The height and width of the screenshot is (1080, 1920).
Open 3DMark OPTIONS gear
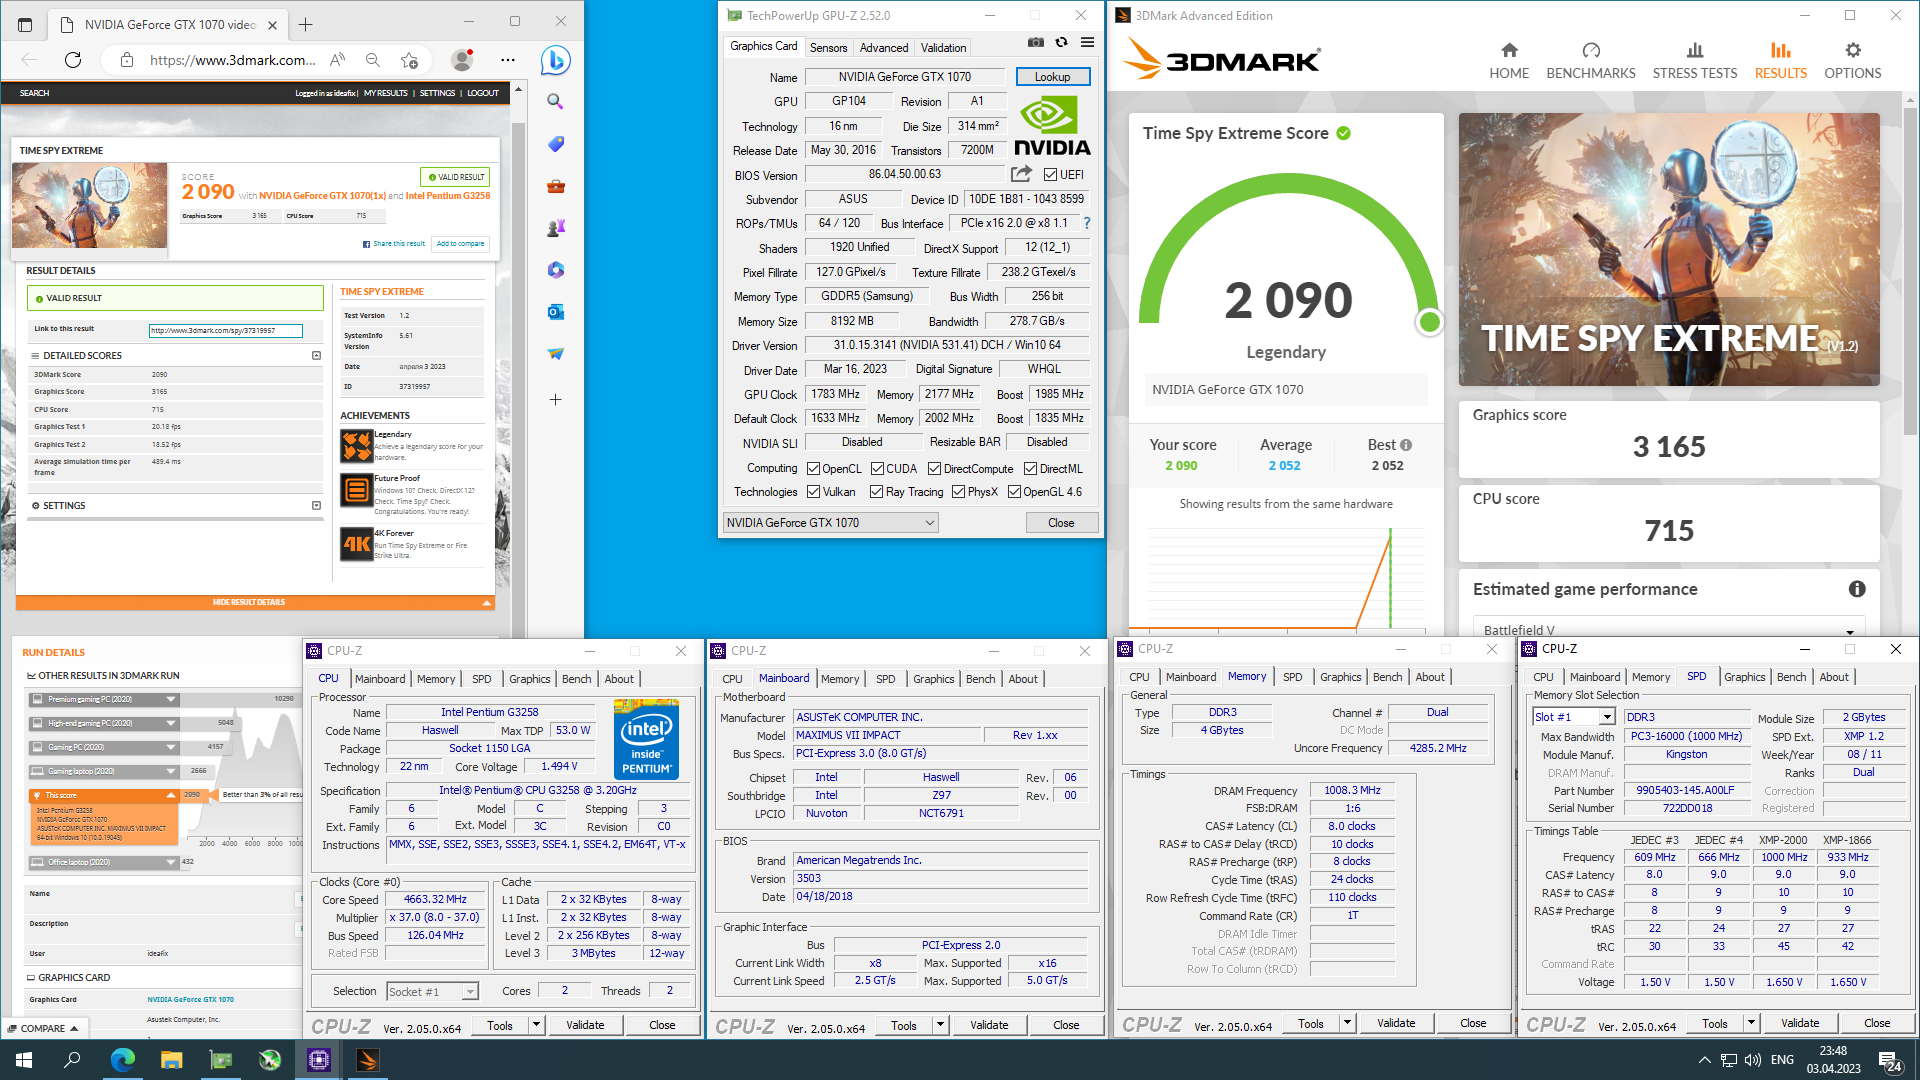click(1852, 61)
